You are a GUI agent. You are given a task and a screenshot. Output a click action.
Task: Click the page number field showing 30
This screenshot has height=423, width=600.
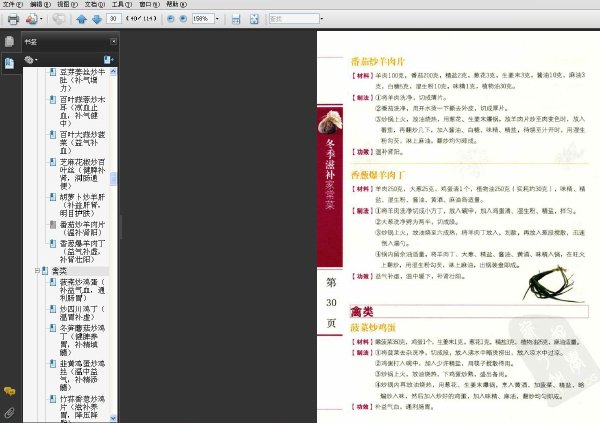tap(114, 18)
